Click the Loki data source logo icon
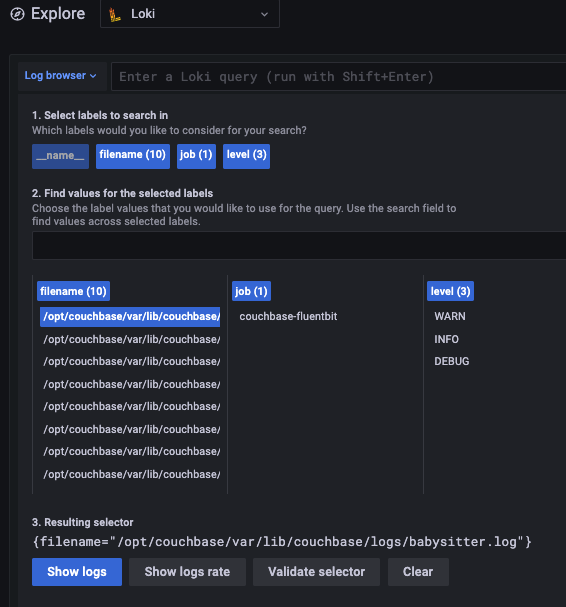This screenshot has width=566, height=607. point(115,15)
